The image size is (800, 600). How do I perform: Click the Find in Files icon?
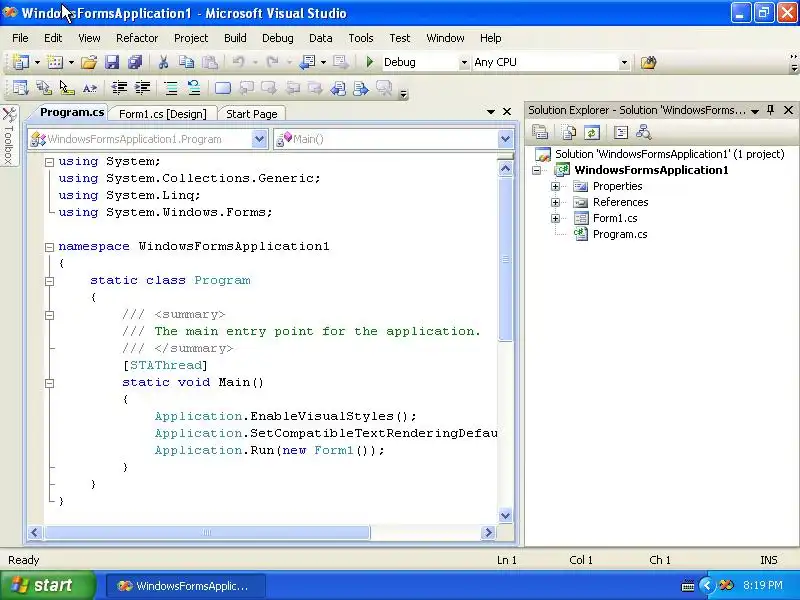pyautogui.click(x=648, y=62)
